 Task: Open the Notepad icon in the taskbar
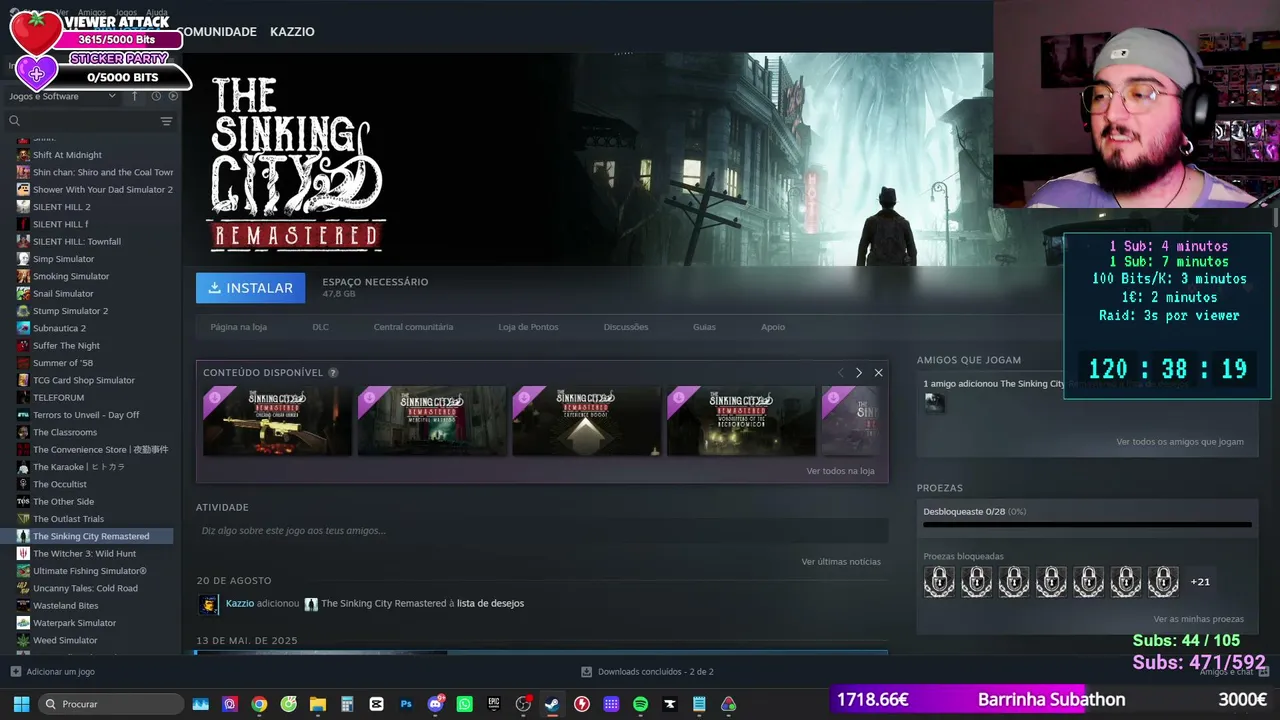699,704
